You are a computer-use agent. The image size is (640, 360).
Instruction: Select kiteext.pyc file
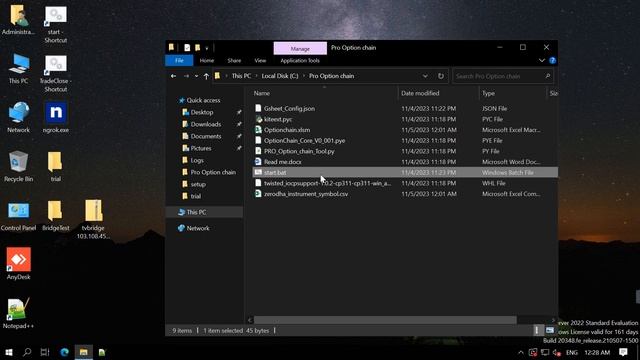(278, 119)
